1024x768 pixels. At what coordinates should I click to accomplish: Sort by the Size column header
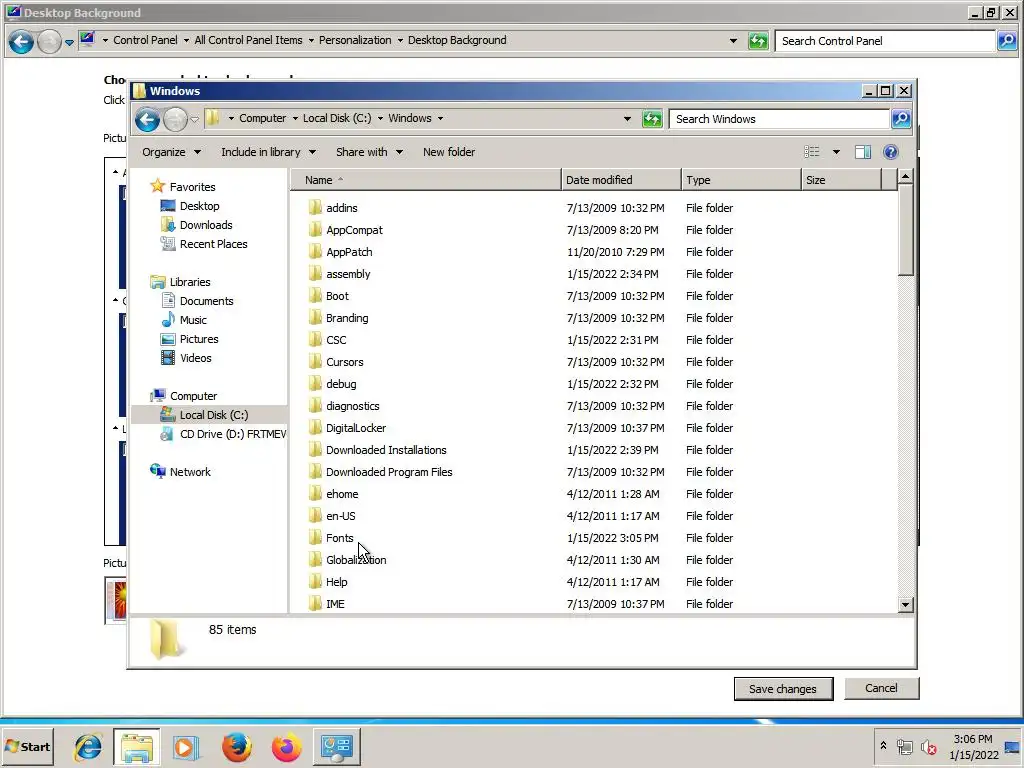pyautogui.click(x=841, y=180)
